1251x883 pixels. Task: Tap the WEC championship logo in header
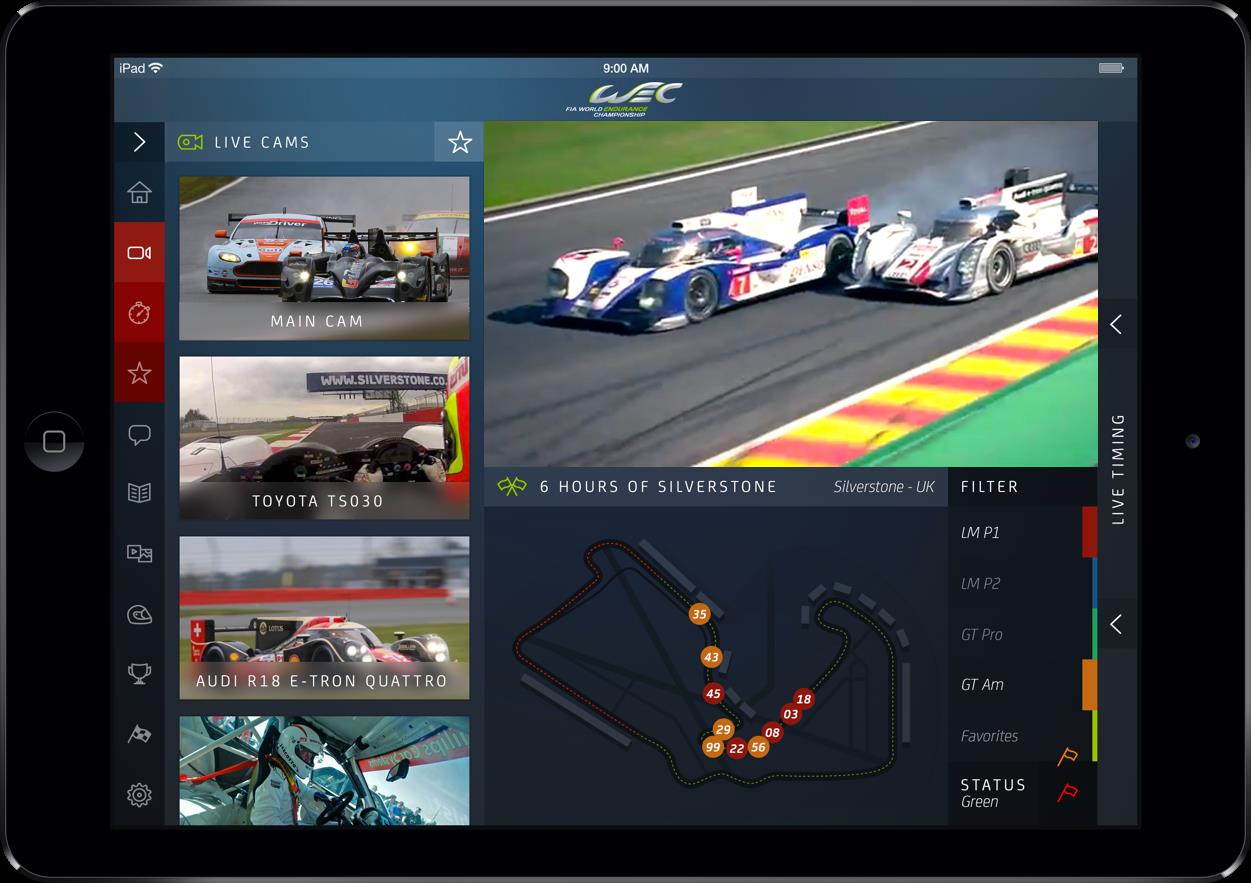(x=623, y=100)
